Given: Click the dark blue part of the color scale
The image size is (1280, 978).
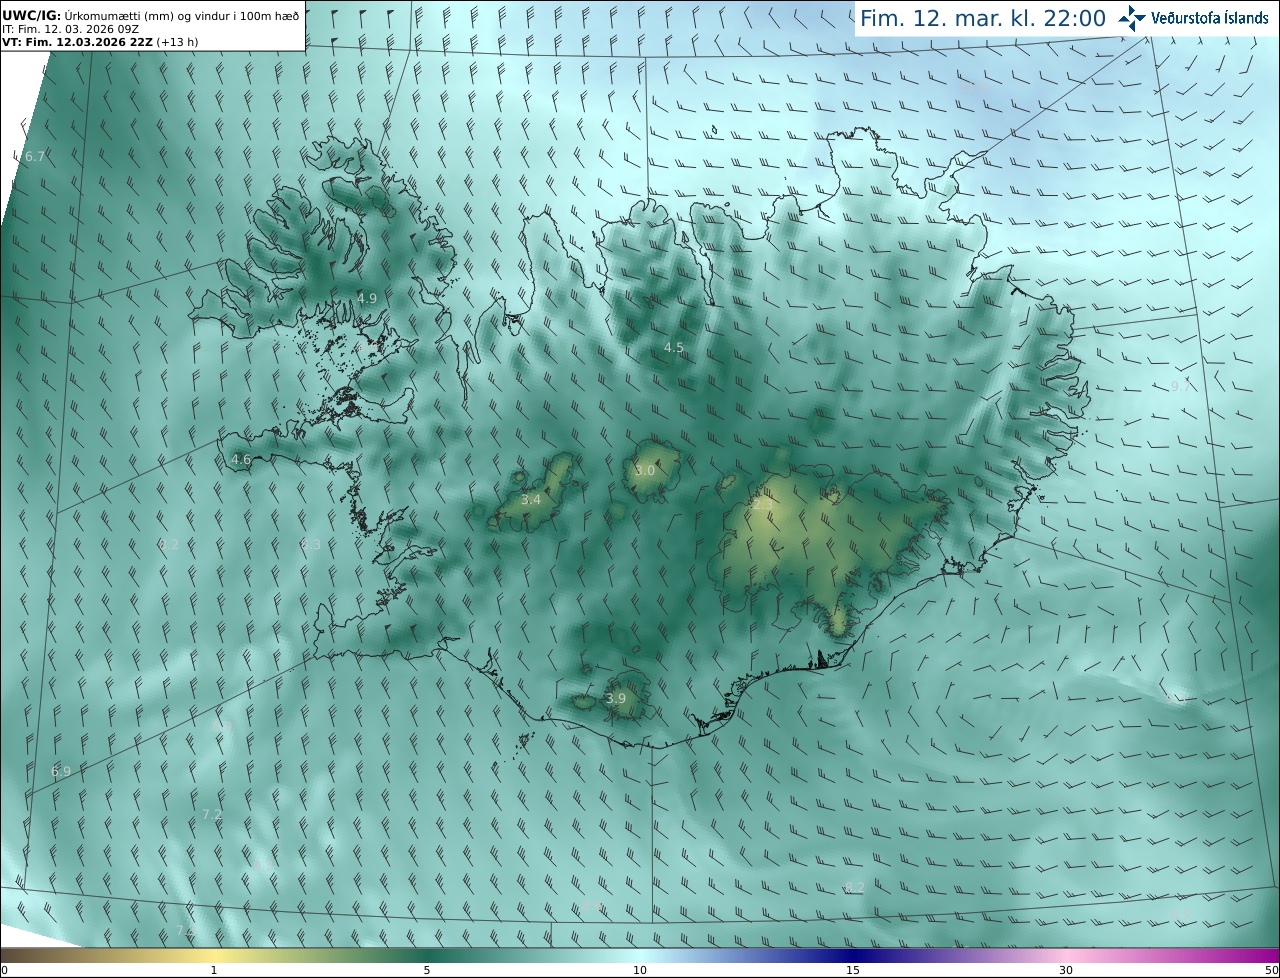Looking at the screenshot, I should point(853,956).
